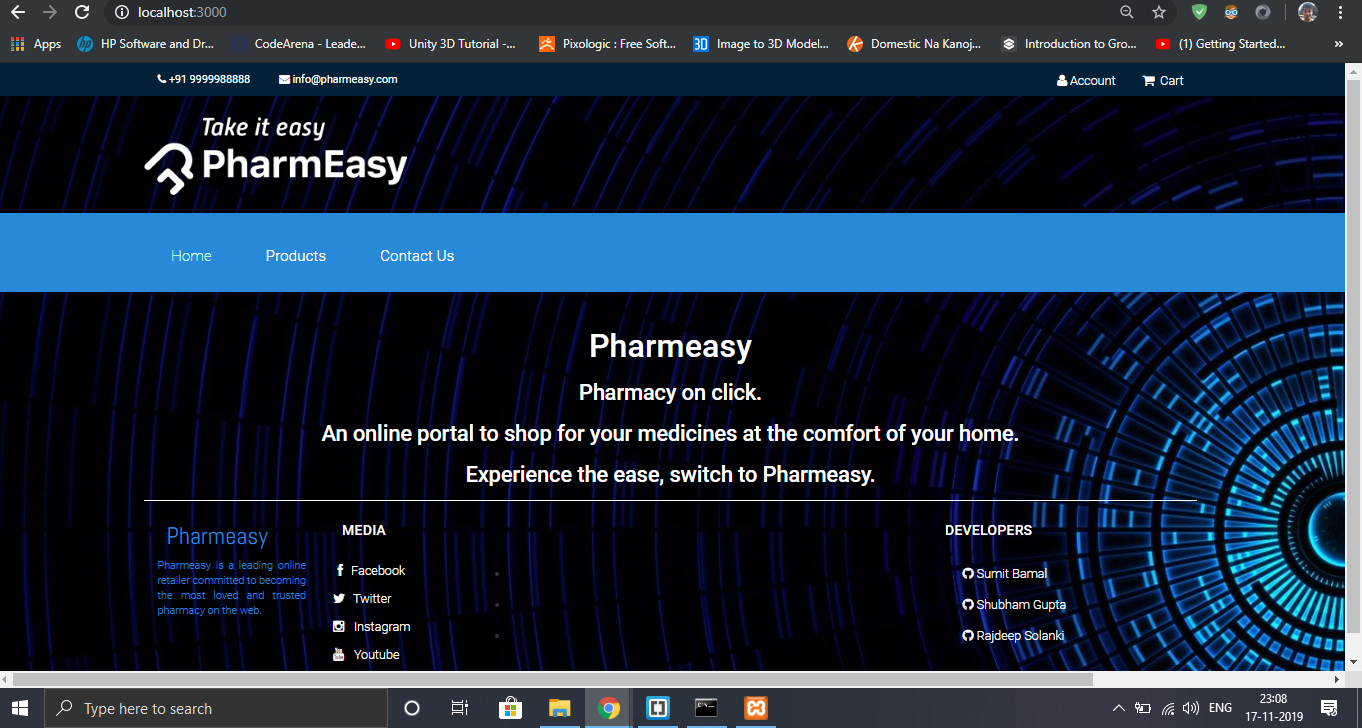Open the Account user icon link
This screenshot has width=1362, height=728.
coord(1086,80)
